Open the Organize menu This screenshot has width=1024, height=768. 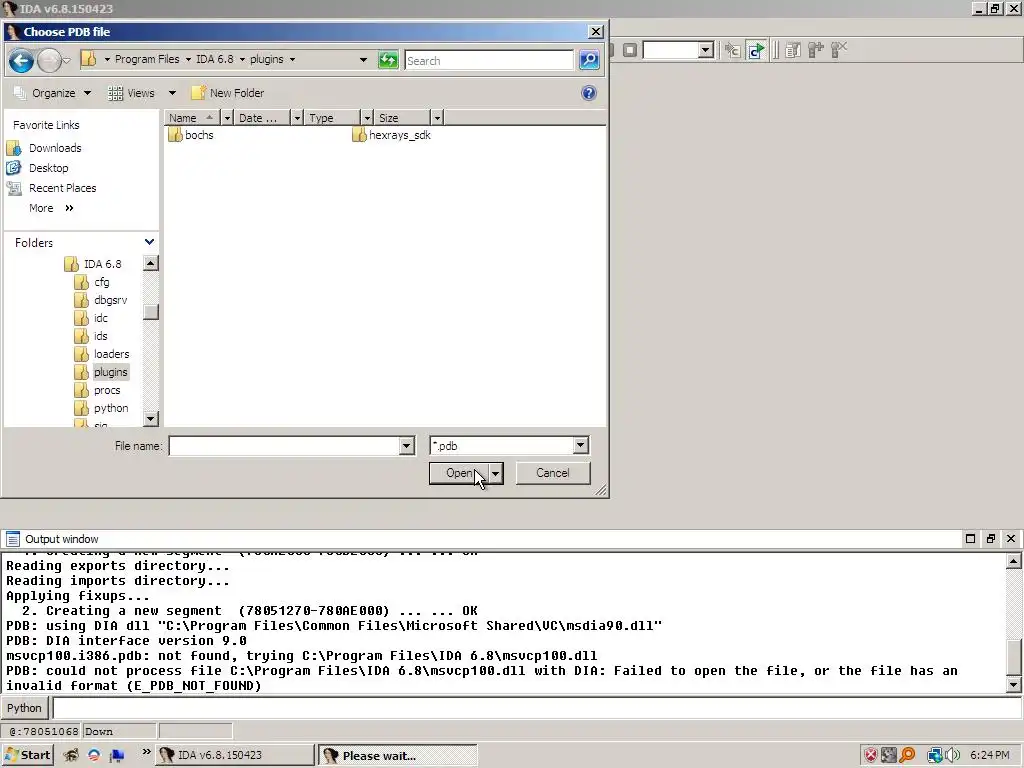pos(52,93)
